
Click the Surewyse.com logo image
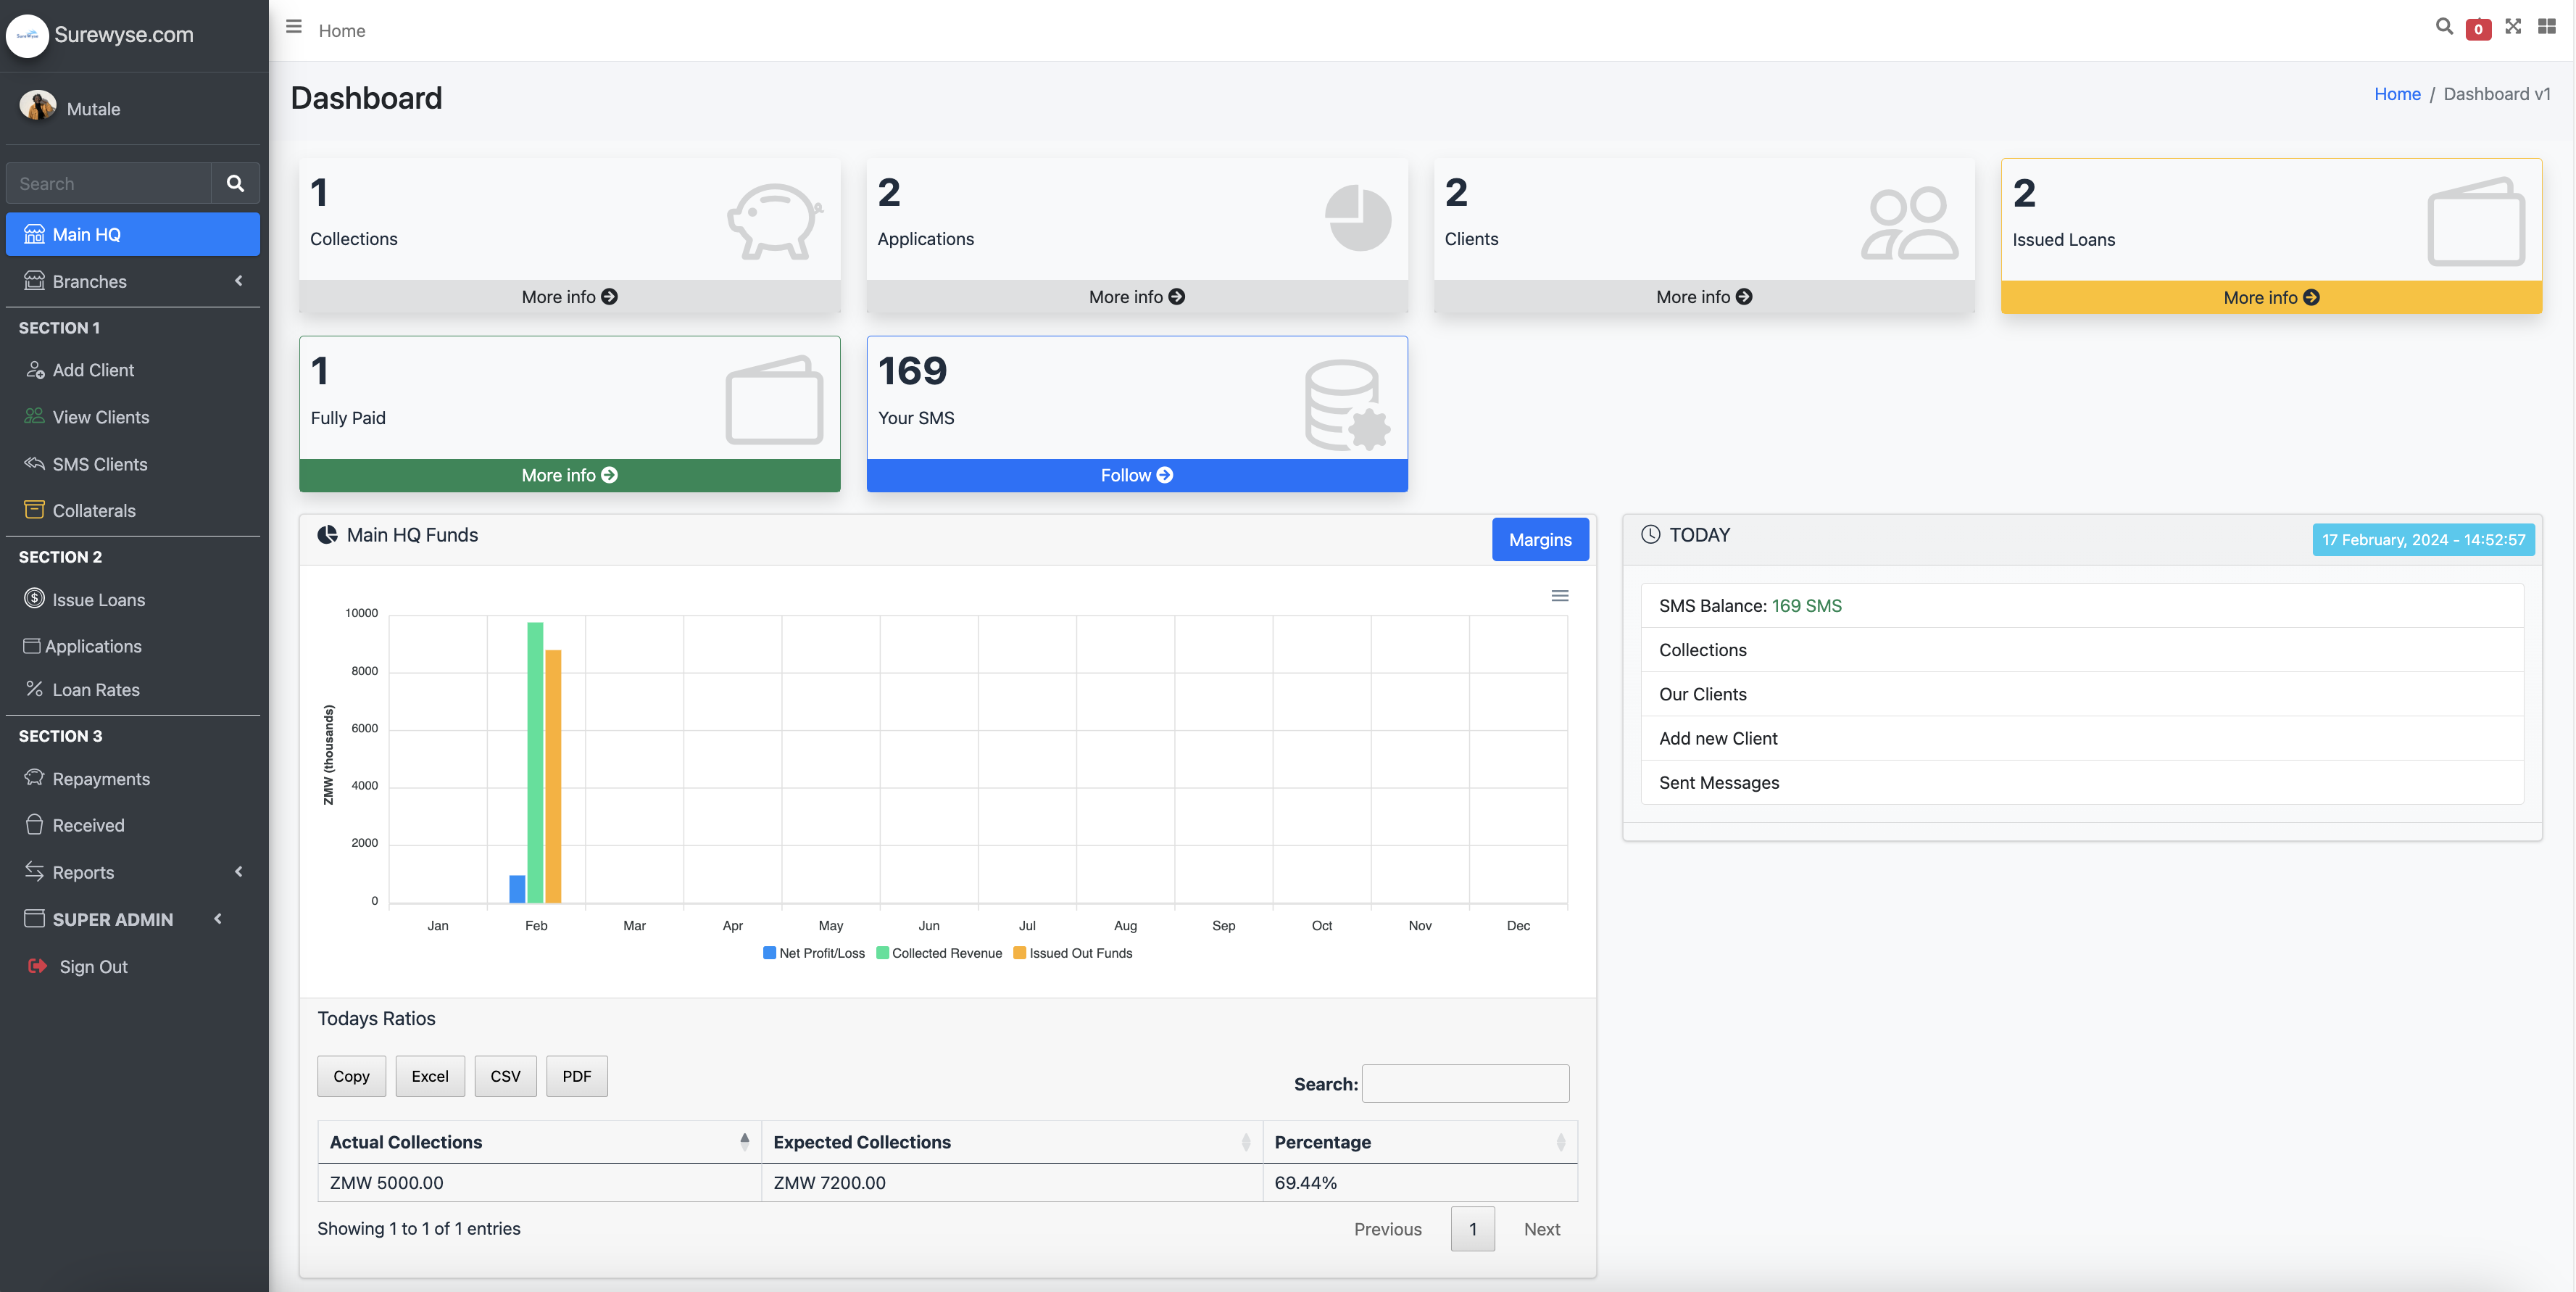[x=27, y=35]
